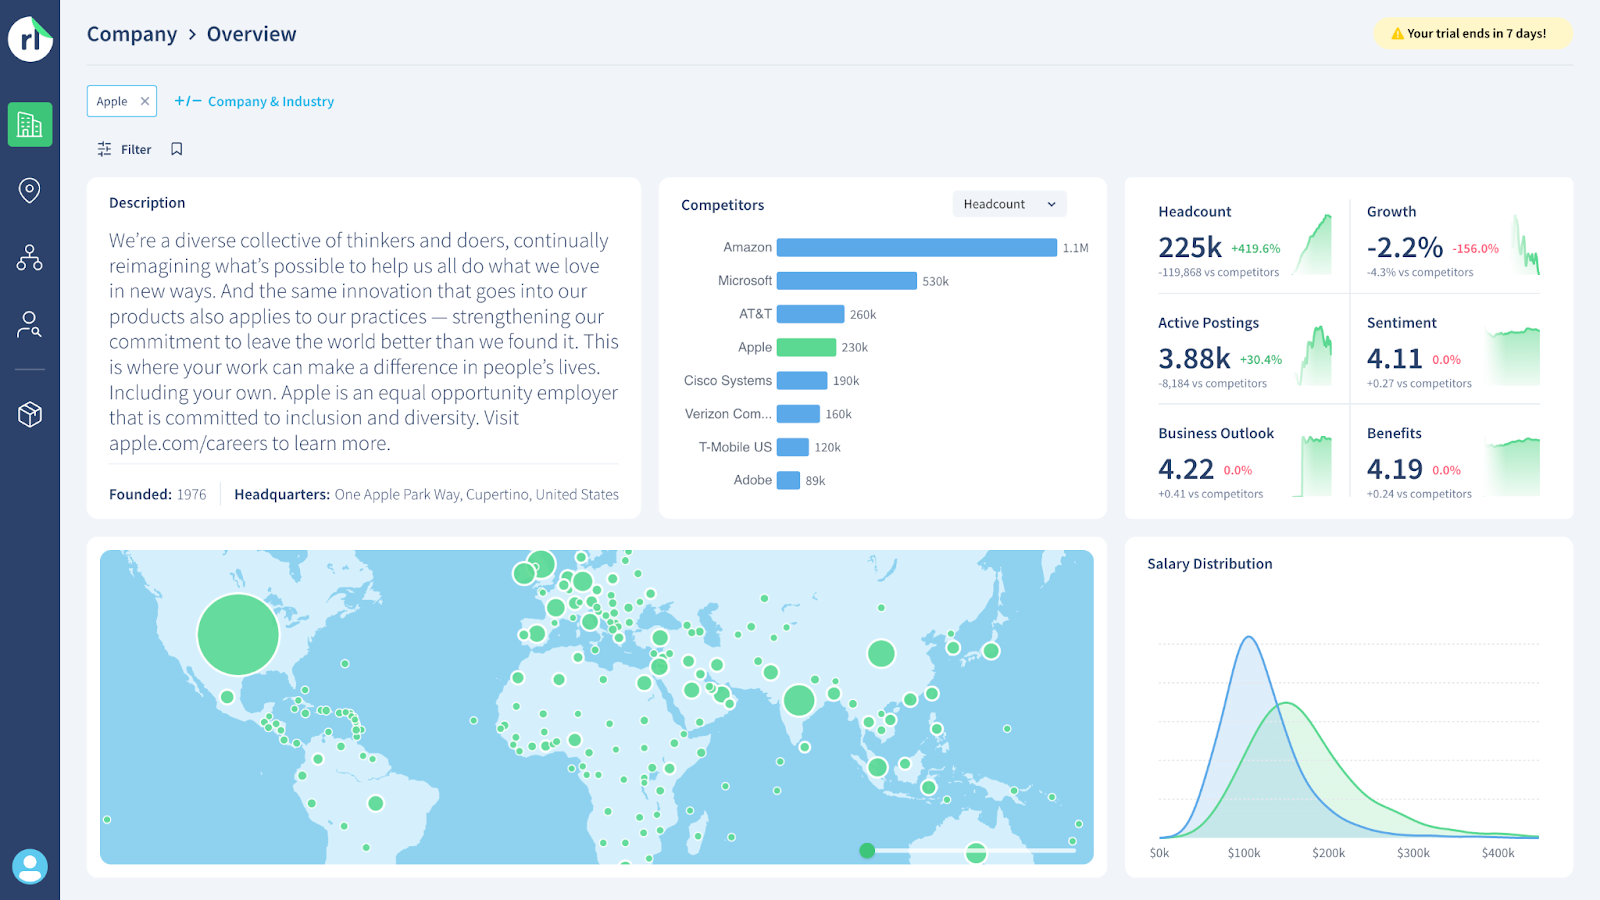This screenshot has width=1600, height=900.
Task: Click the blue salary curve peak
Action: pyautogui.click(x=1248, y=638)
